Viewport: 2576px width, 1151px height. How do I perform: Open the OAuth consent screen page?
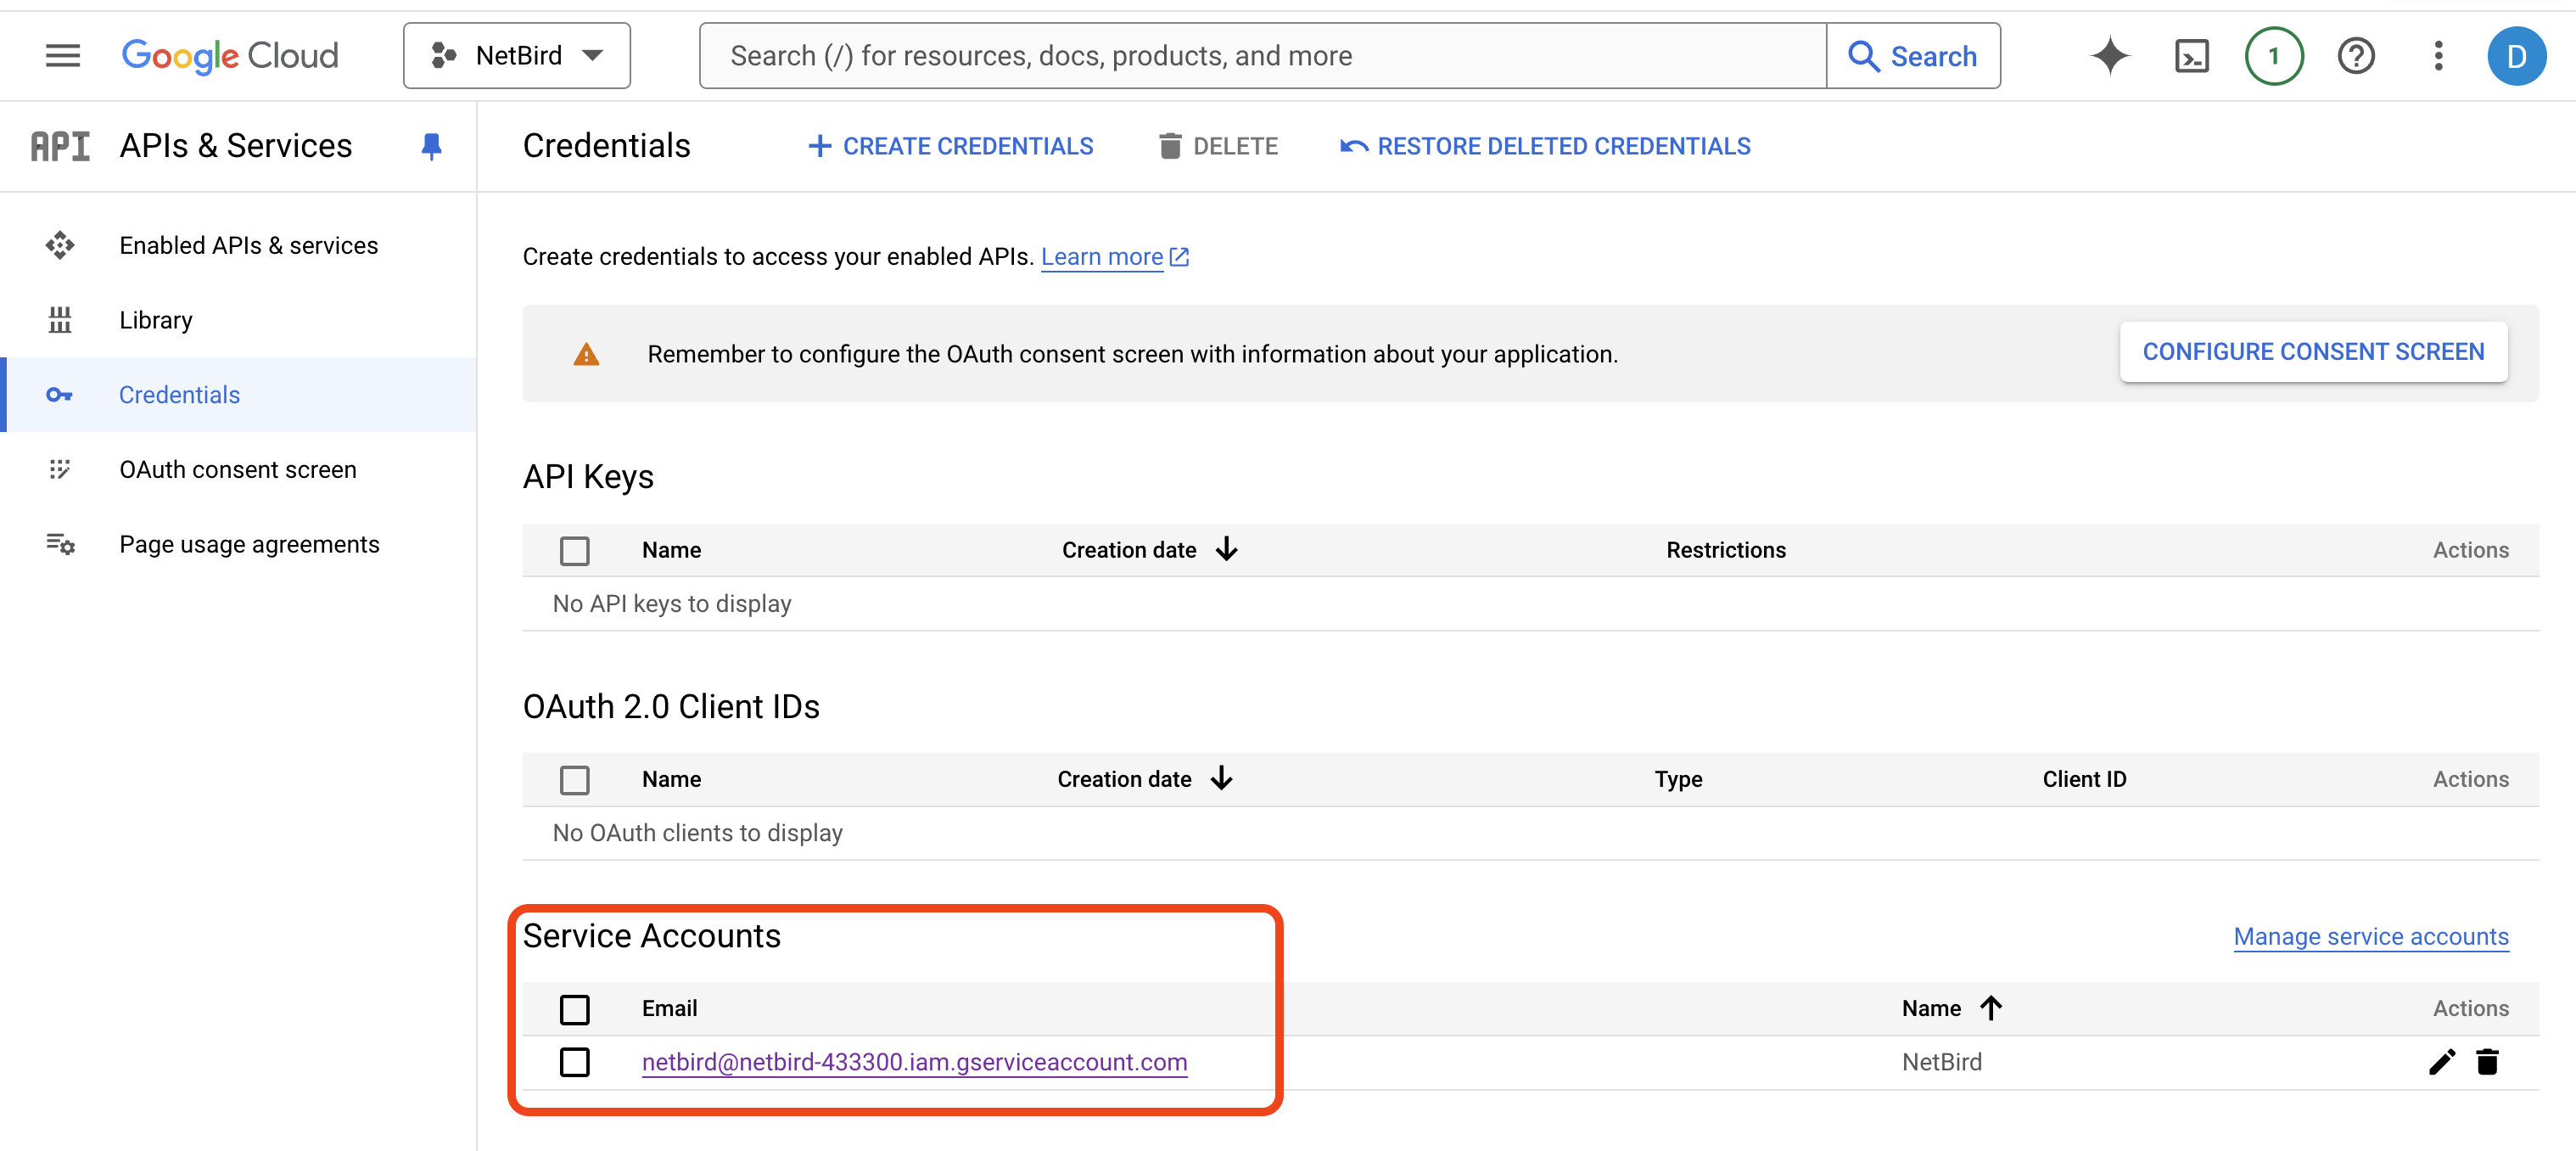click(x=238, y=468)
